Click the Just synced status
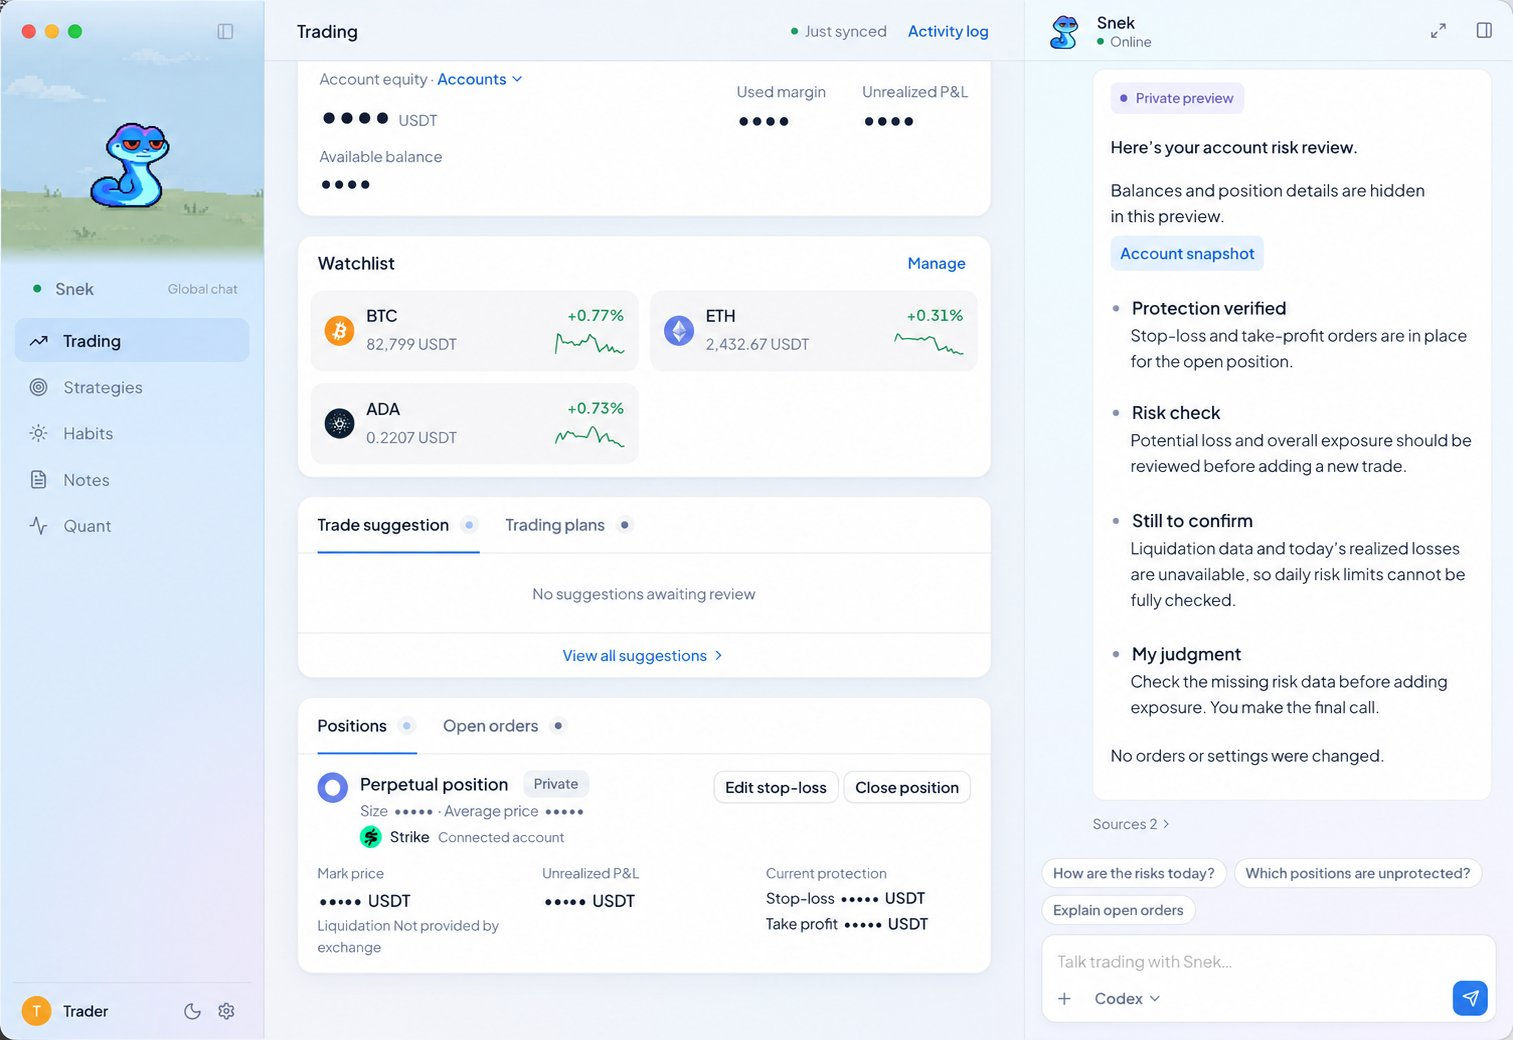Viewport: 1513px width, 1040px height. pyautogui.click(x=839, y=31)
